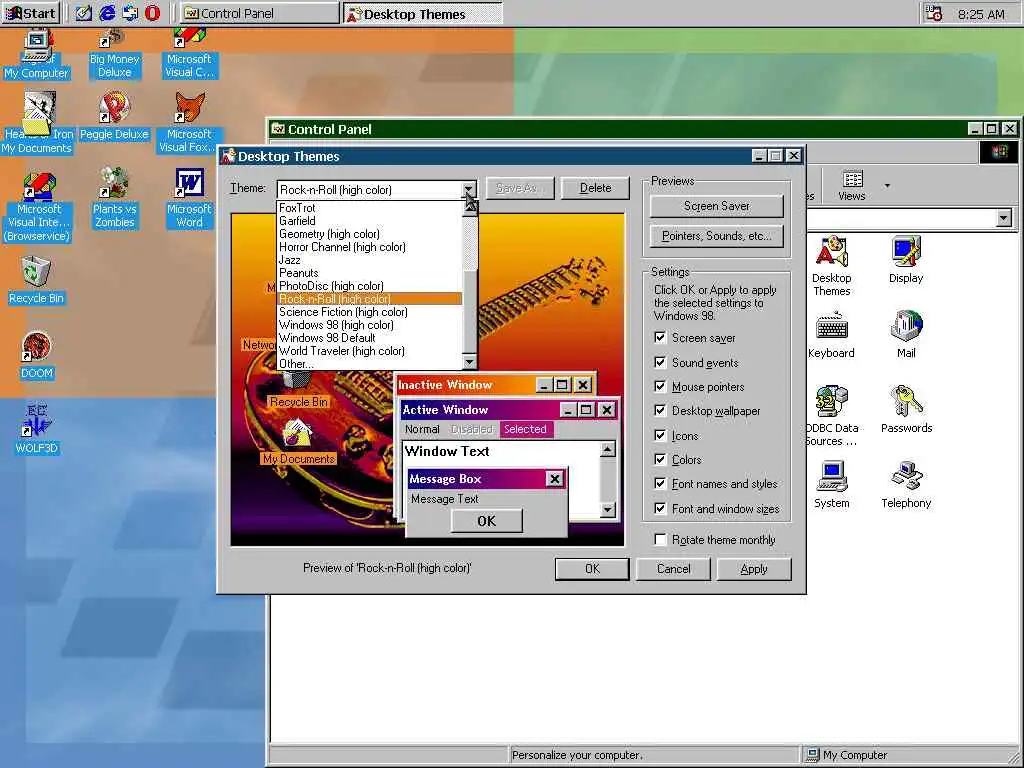The image size is (1024, 768).
Task: Uncheck Font and window sizes checkbox
Action: pyautogui.click(x=660, y=508)
